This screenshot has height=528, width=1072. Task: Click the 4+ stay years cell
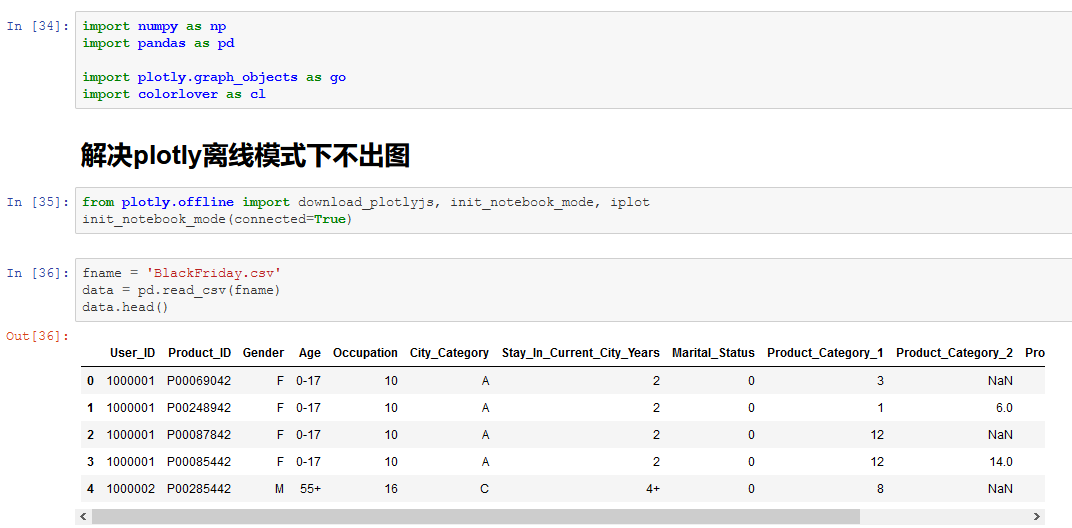click(652, 489)
